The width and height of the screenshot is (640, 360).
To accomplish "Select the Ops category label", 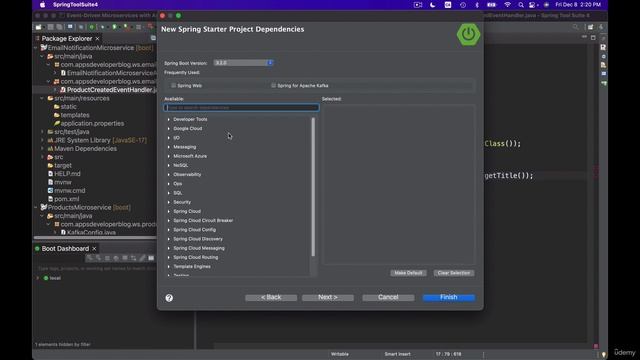I will coord(178,184).
